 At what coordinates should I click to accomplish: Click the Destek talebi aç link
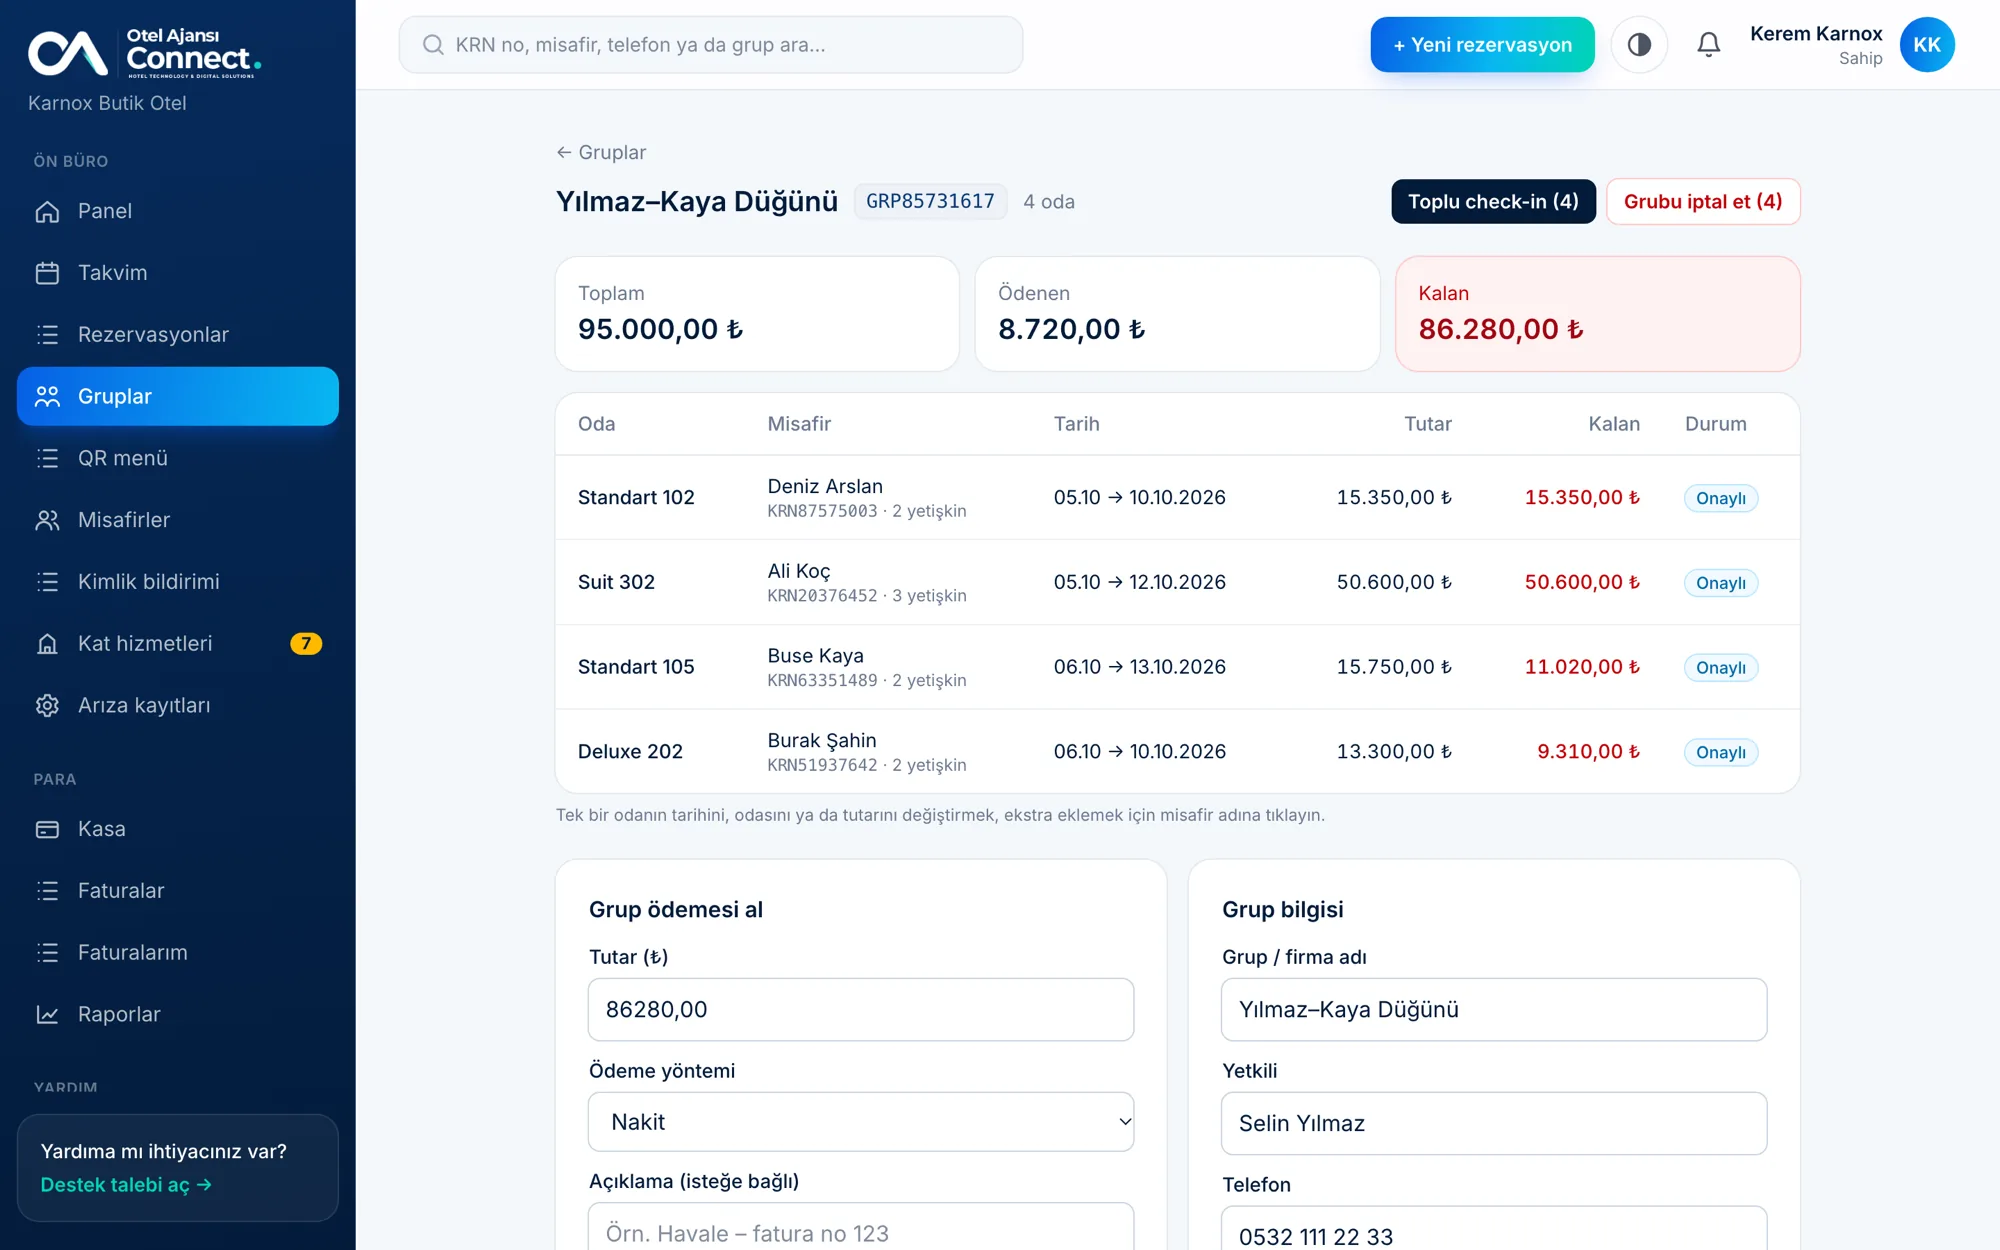(x=126, y=1185)
